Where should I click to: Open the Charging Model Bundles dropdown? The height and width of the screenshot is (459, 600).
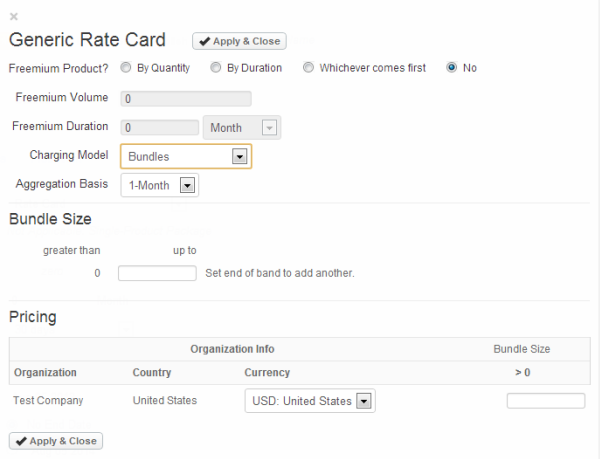185,156
